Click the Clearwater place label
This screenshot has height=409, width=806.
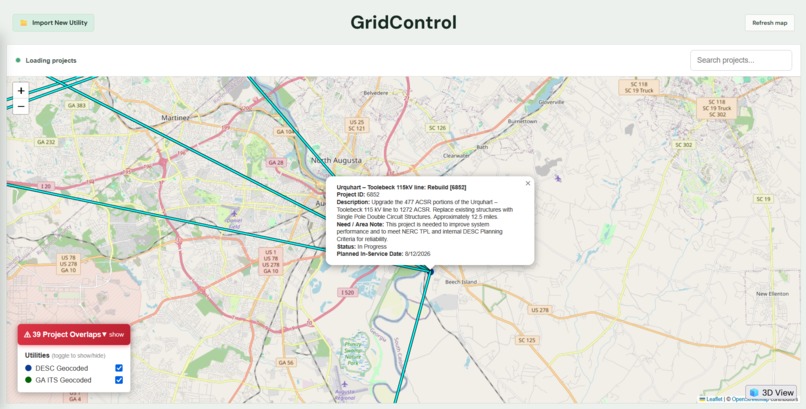[x=456, y=155]
